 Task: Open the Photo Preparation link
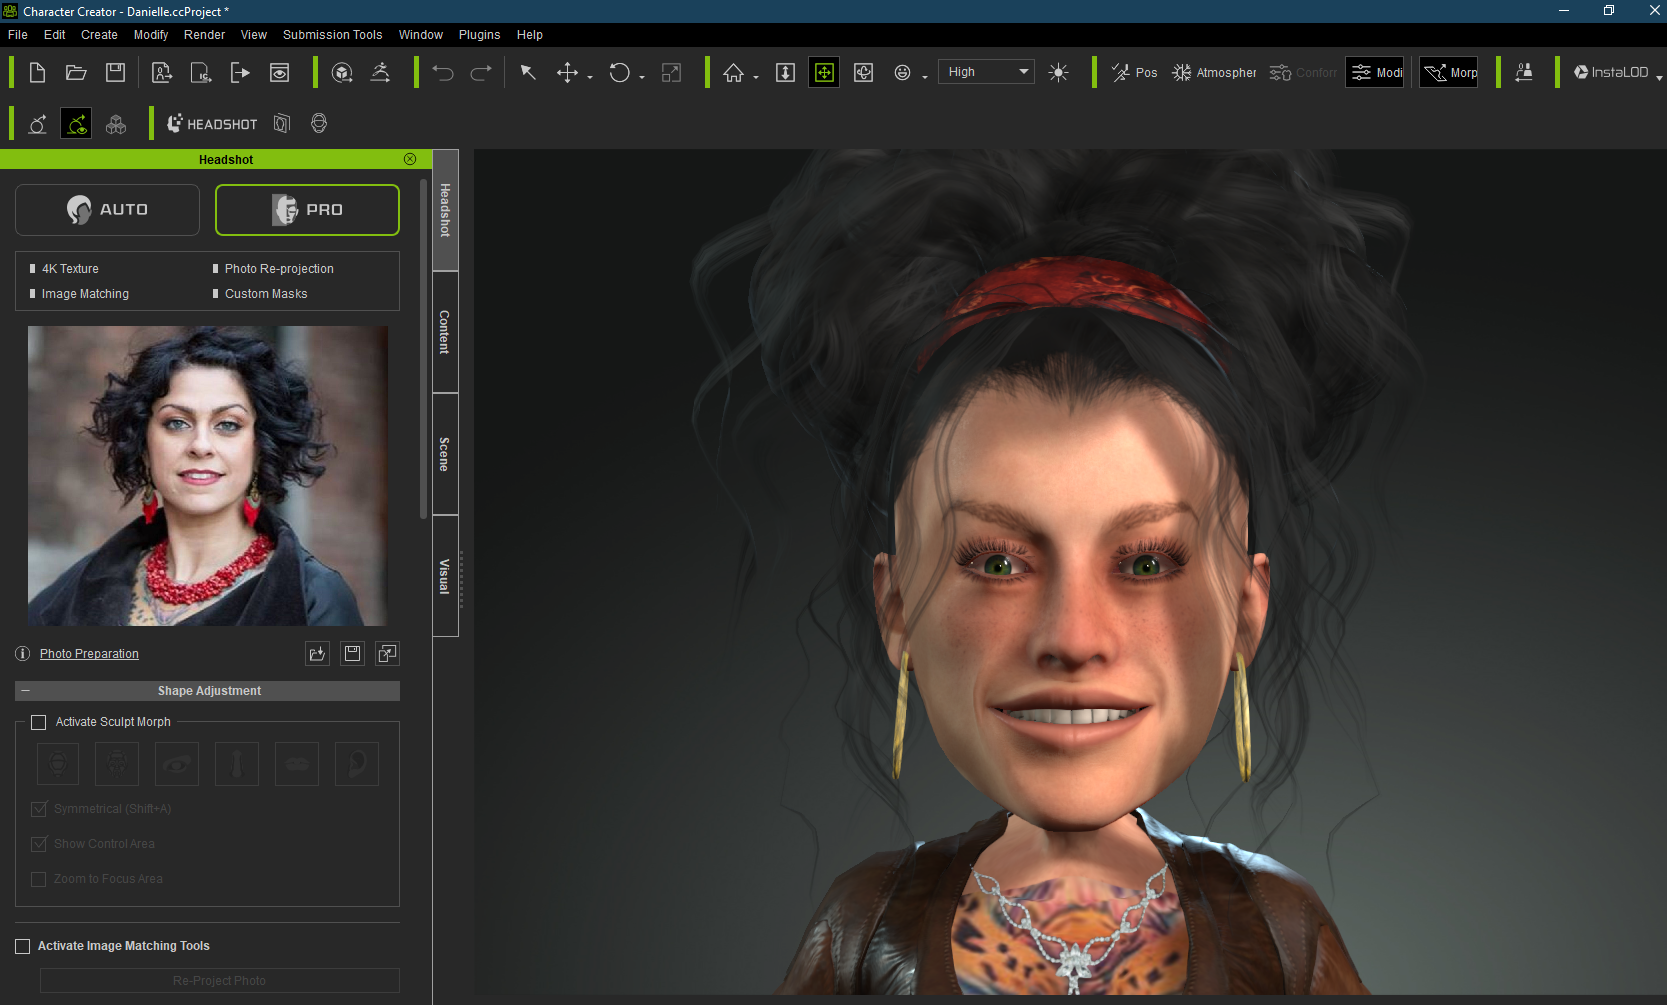point(89,654)
